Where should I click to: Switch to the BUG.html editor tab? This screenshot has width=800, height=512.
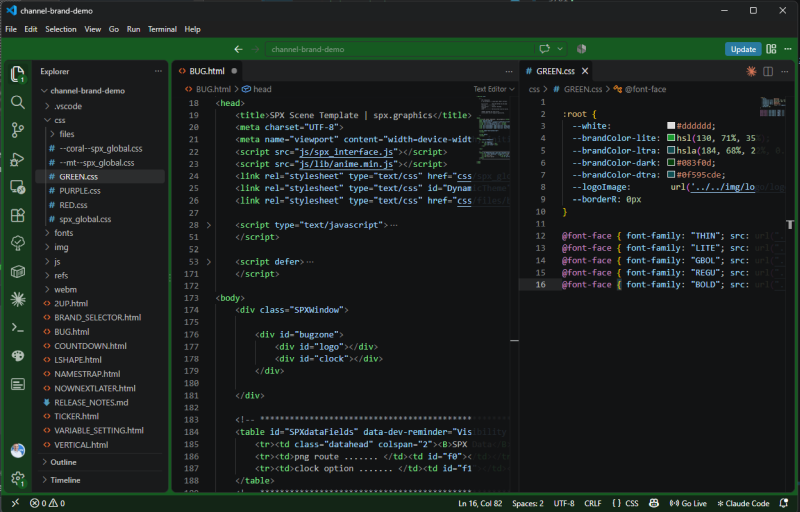click(207, 71)
